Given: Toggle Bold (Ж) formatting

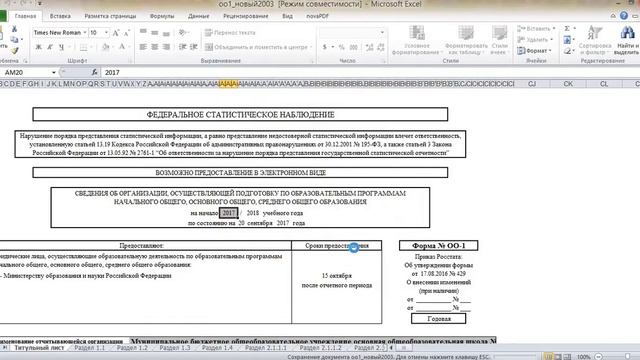Looking at the screenshot, I should (x=39, y=47).
